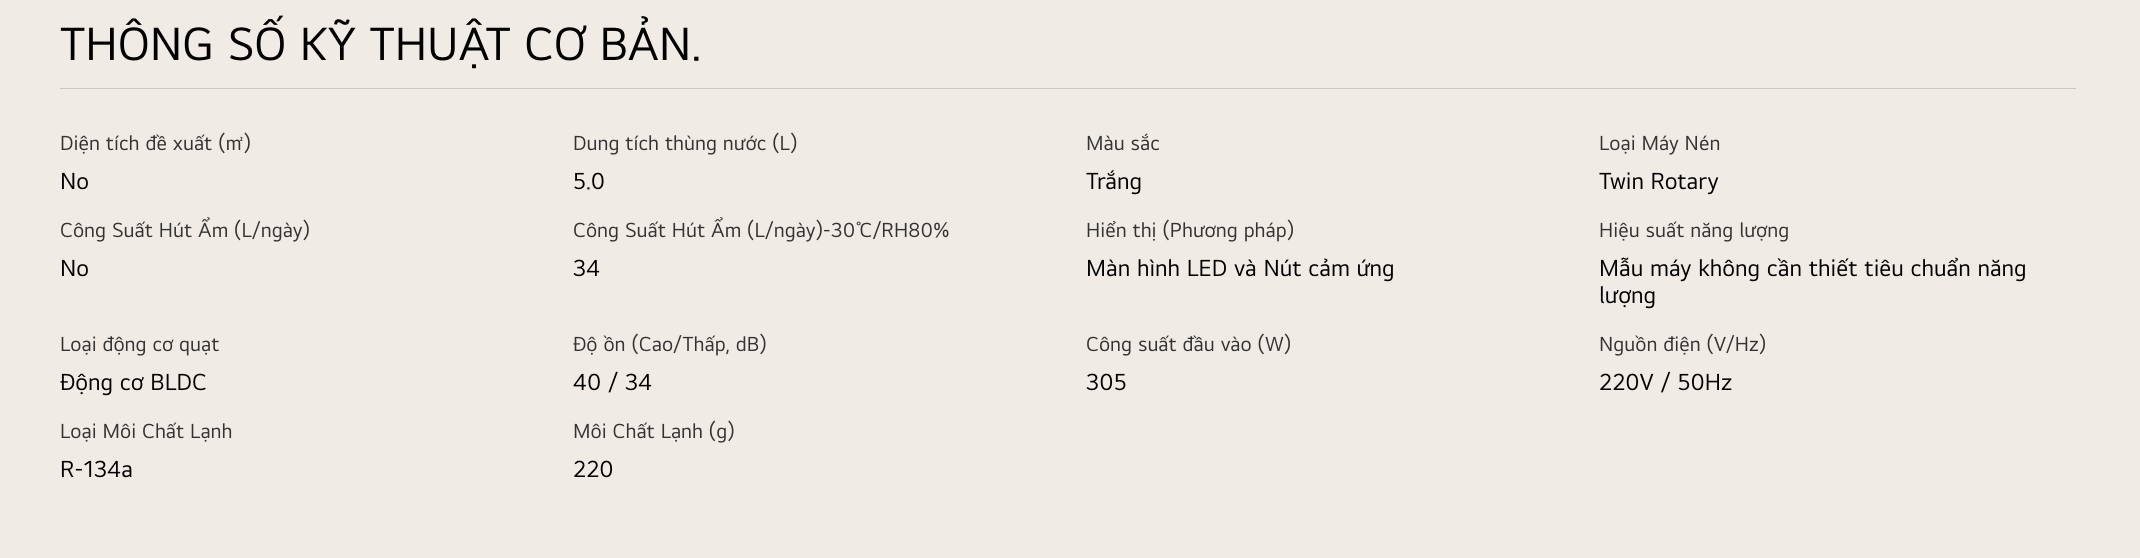Viewport: 2140px width, 558px height.
Task: Click the 'THÔNG SỐ KỸ THUẬT CƠ BẢN.' heading
Action: coord(380,45)
